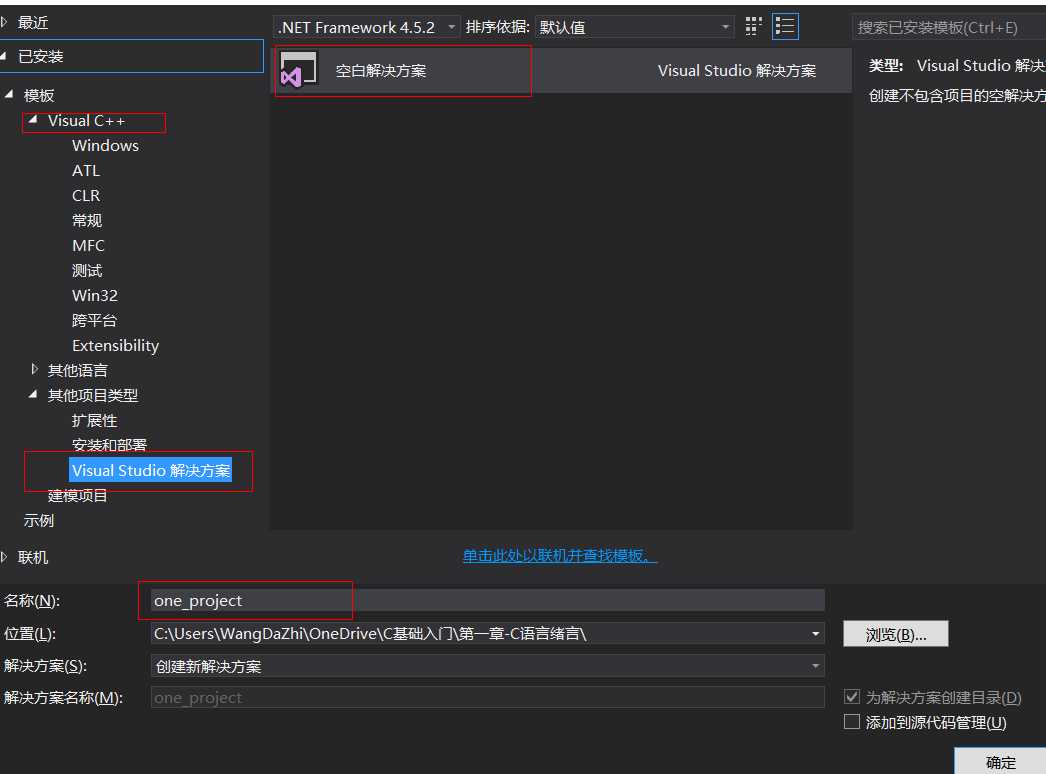This screenshot has width=1046, height=774.
Task: Select the ATL template category
Action: [x=86, y=170]
